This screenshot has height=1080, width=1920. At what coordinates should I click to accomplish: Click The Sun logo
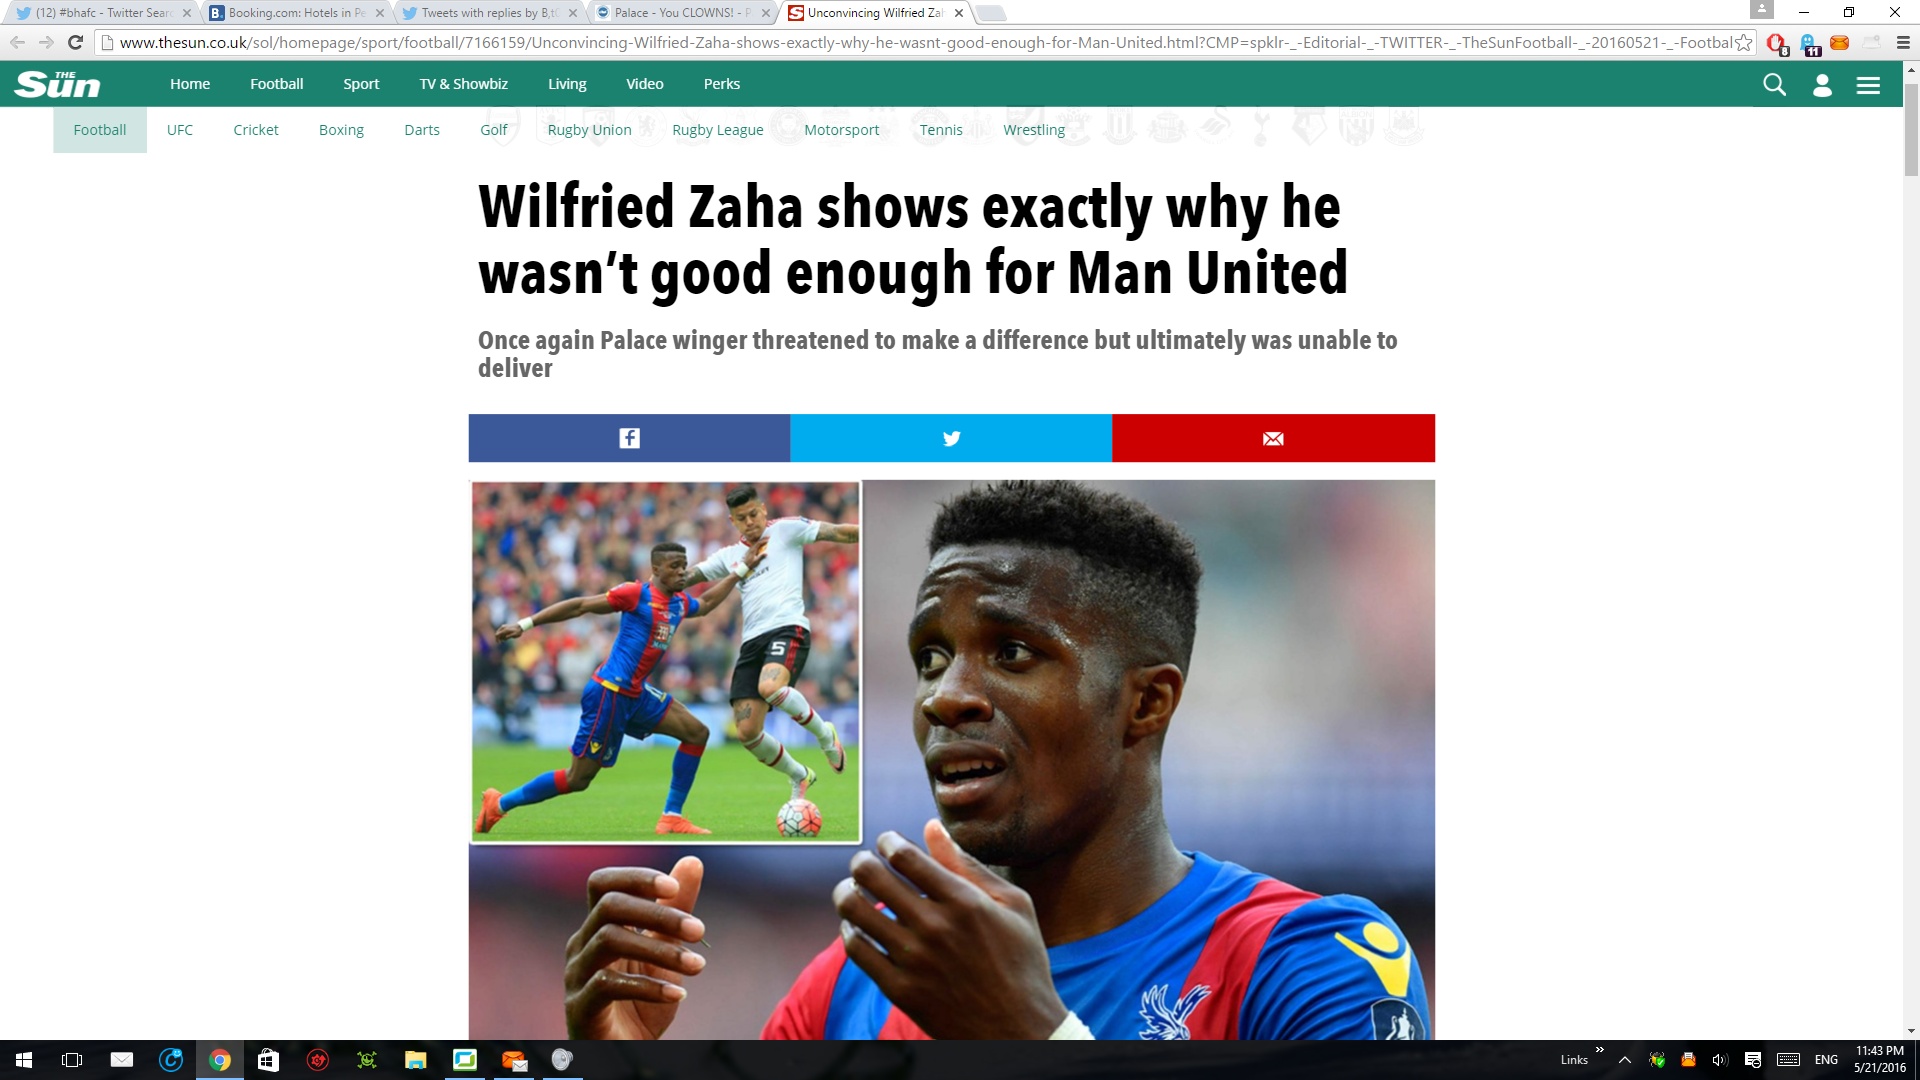pyautogui.click(x=57, y=84)
